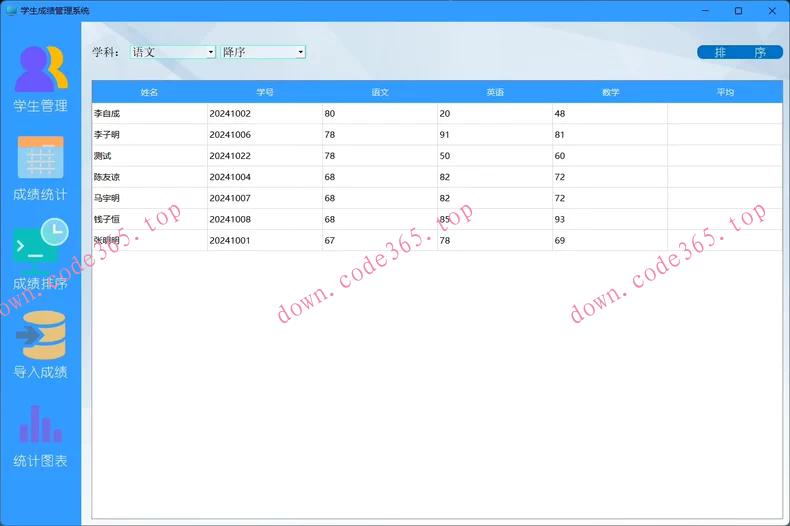Click the 姓名 column header

click(149, 92)
